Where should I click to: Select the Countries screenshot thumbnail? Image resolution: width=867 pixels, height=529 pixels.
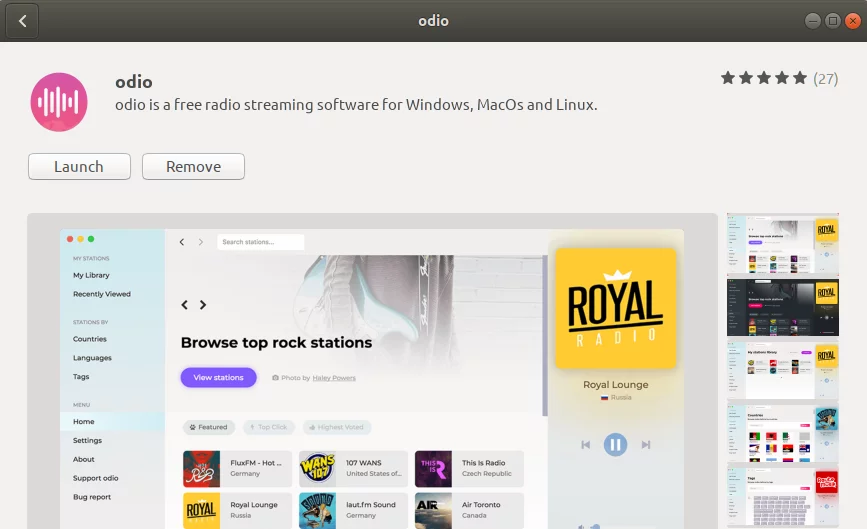pos(782,434)
